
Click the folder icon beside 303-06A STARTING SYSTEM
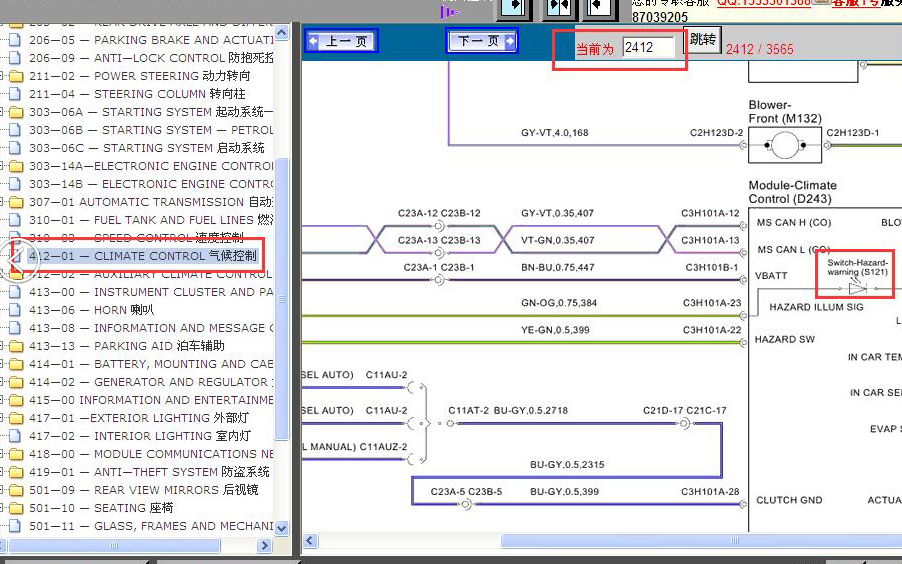[x=16, y=112]
